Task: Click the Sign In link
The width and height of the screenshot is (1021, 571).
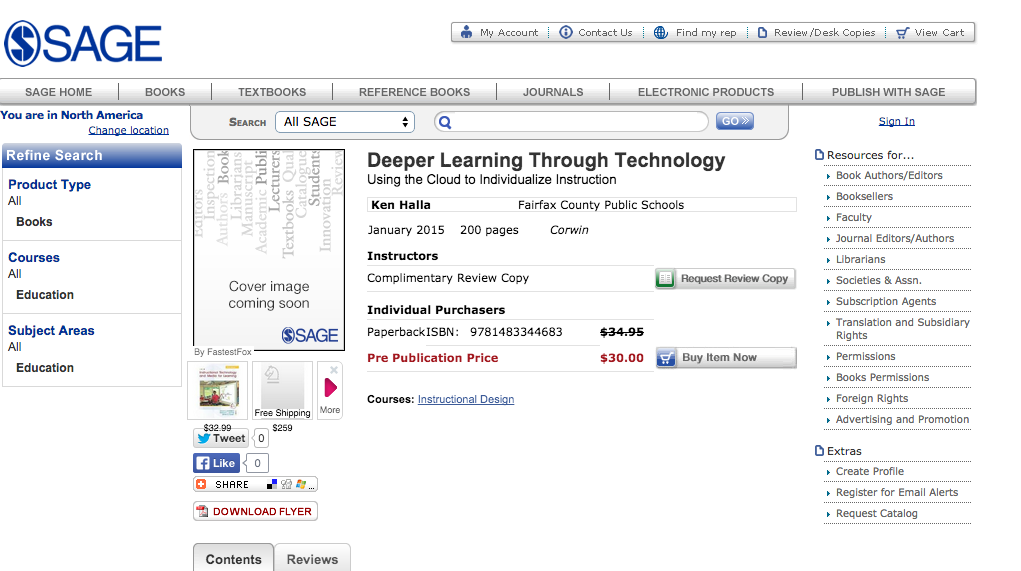Action: click(896, 121)
